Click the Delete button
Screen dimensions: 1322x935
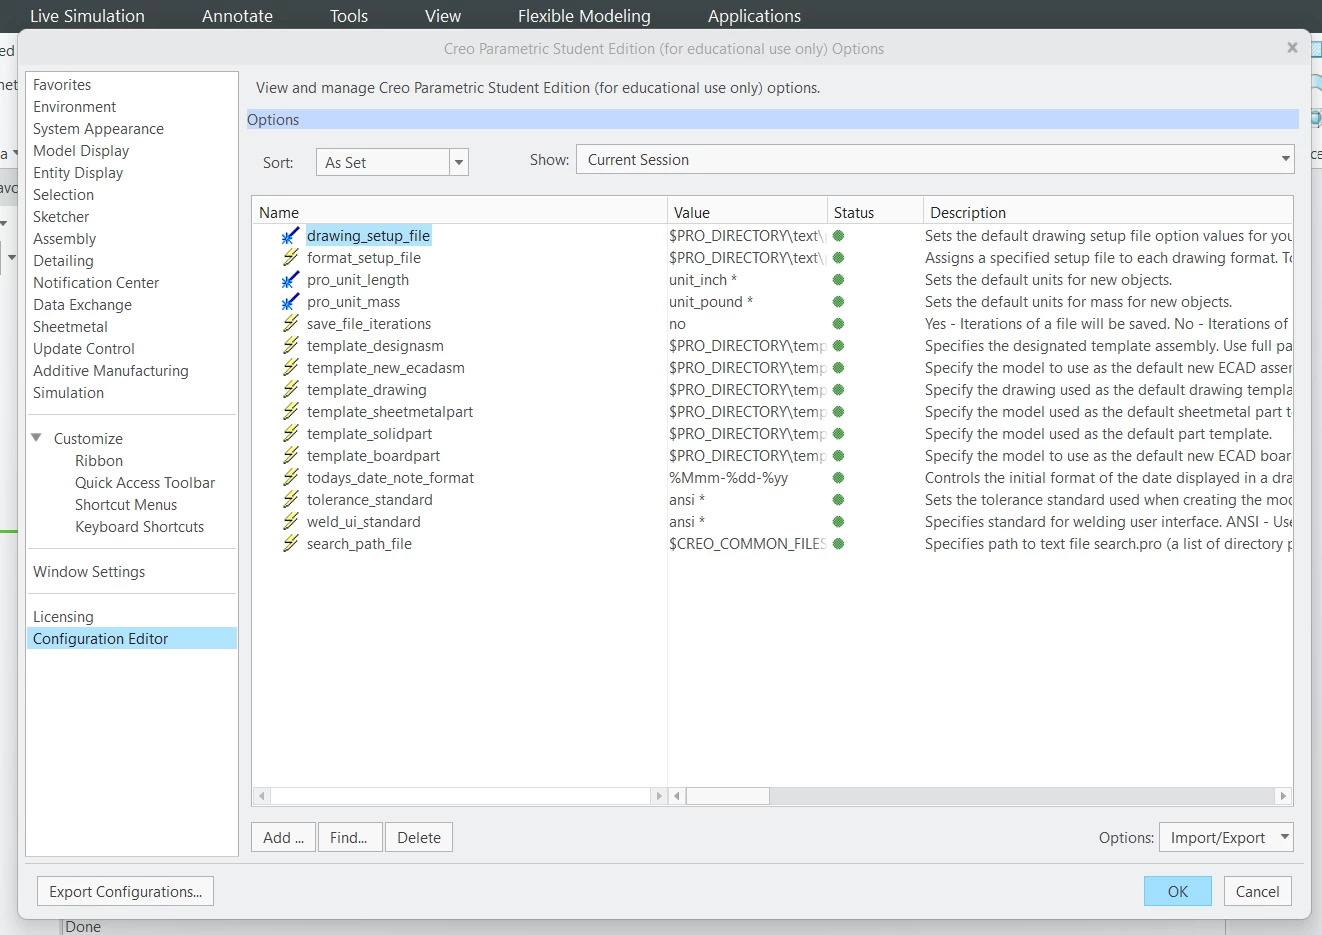(419, 837)
